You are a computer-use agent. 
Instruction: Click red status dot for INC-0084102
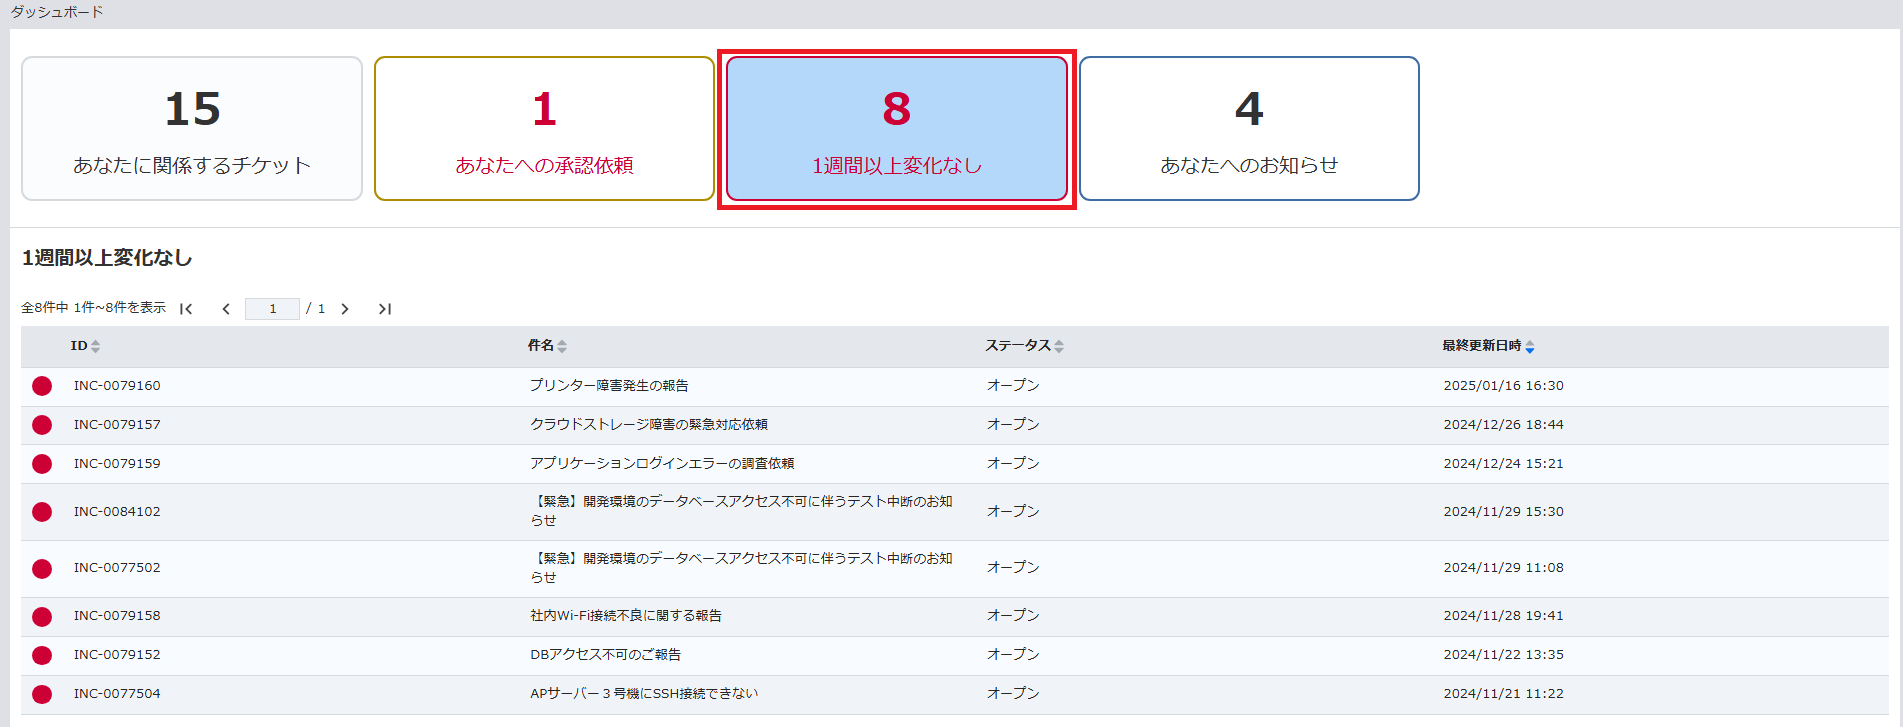42,512
